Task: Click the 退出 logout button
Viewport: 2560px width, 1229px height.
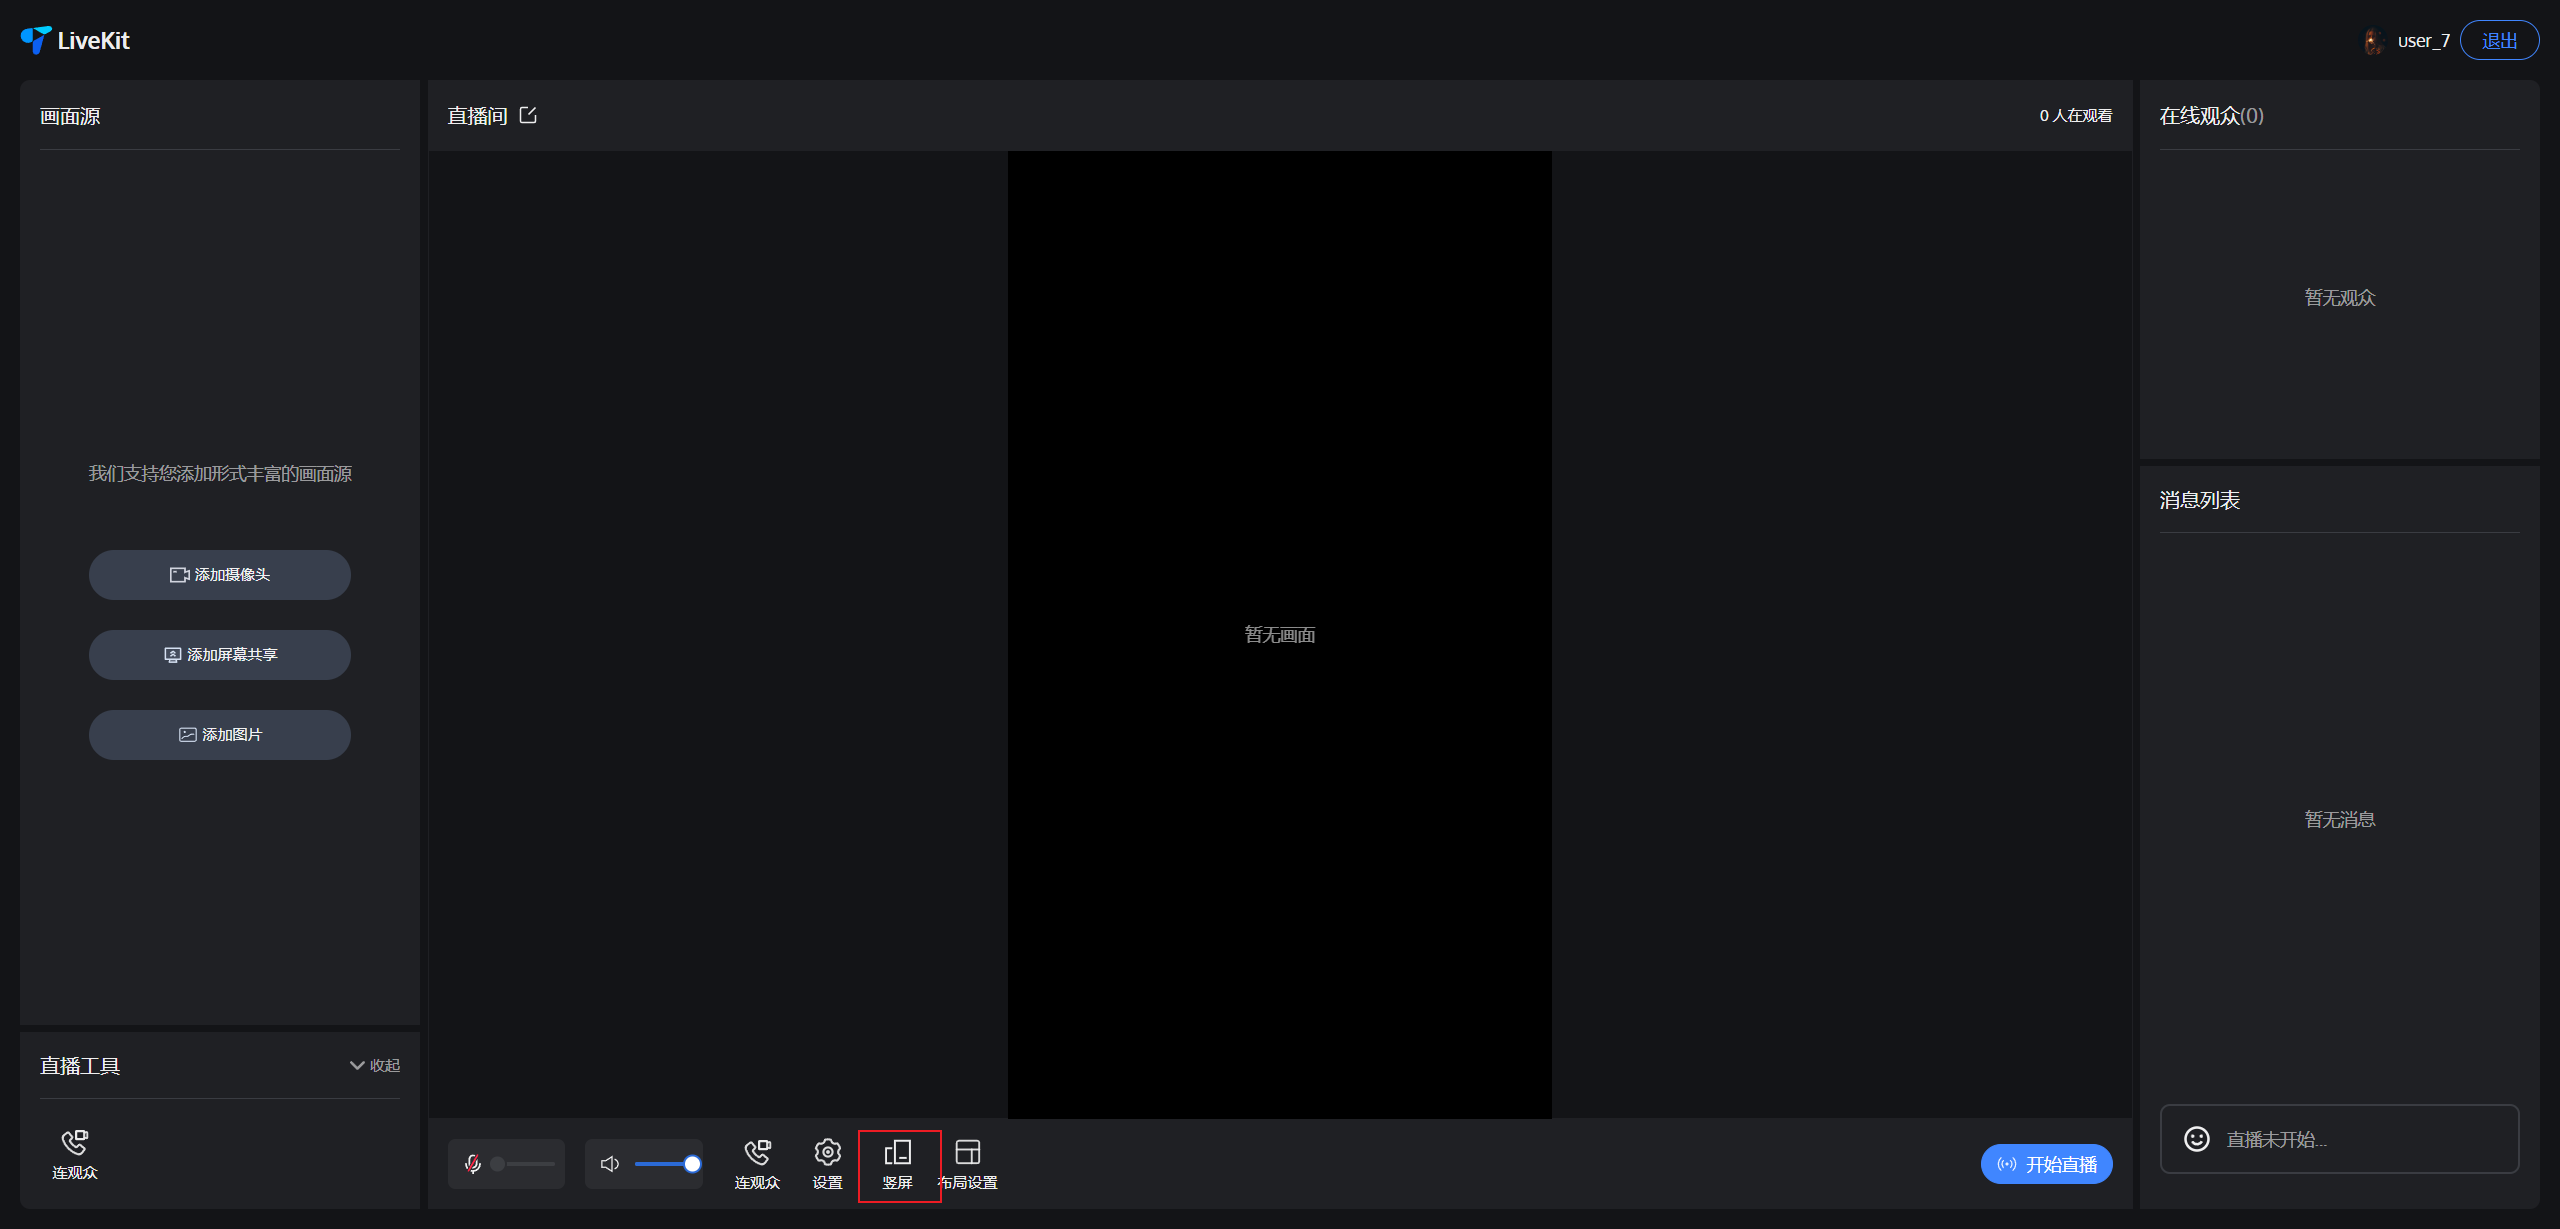Action: 2499,41
